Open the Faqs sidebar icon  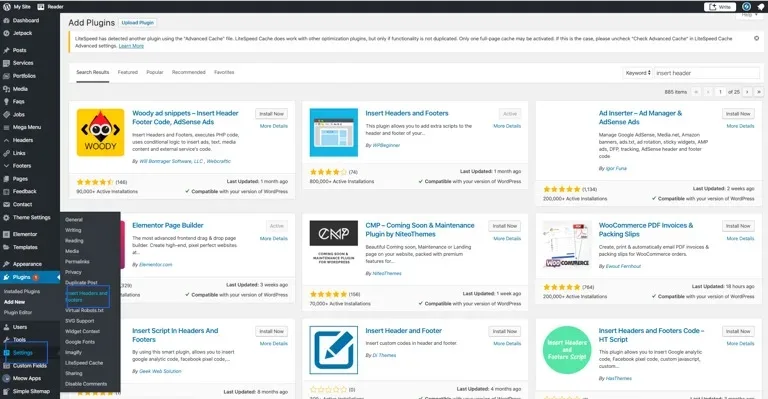[6, 102]
